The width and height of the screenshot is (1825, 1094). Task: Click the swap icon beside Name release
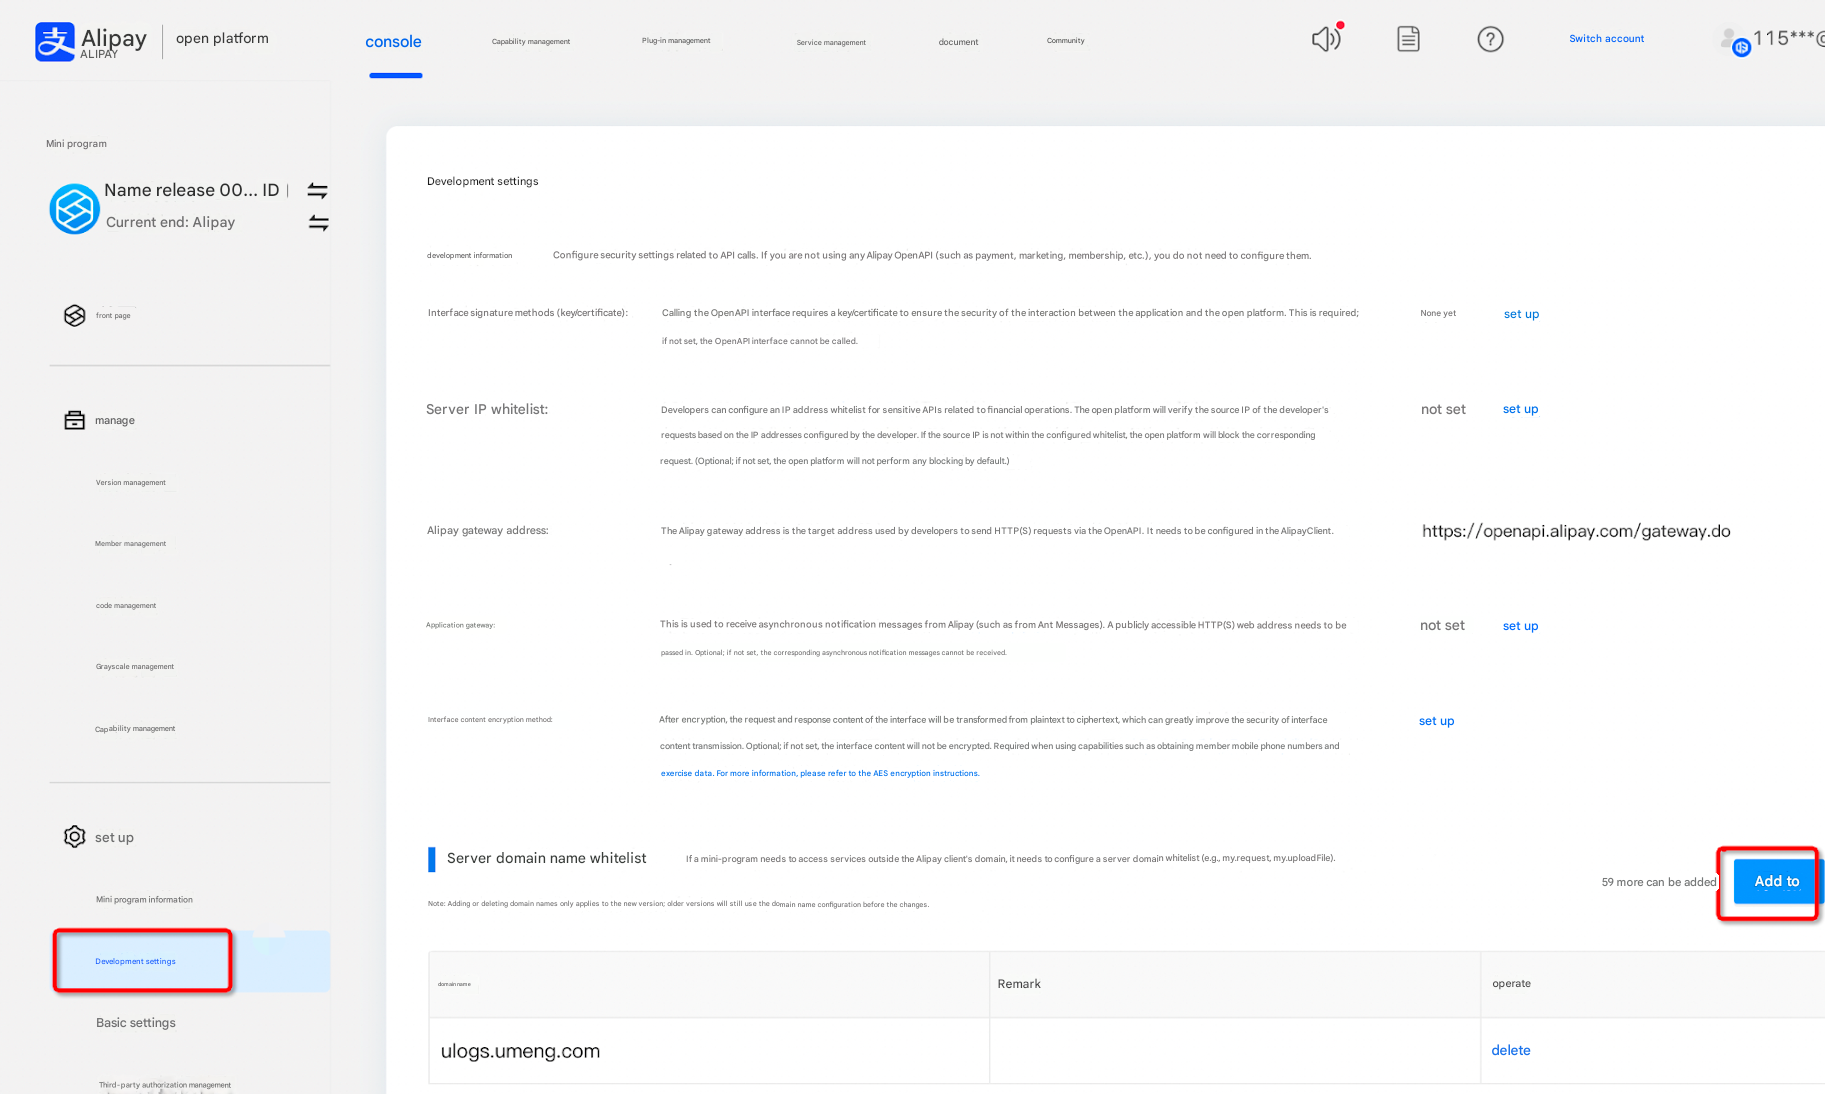pos(318,190)
